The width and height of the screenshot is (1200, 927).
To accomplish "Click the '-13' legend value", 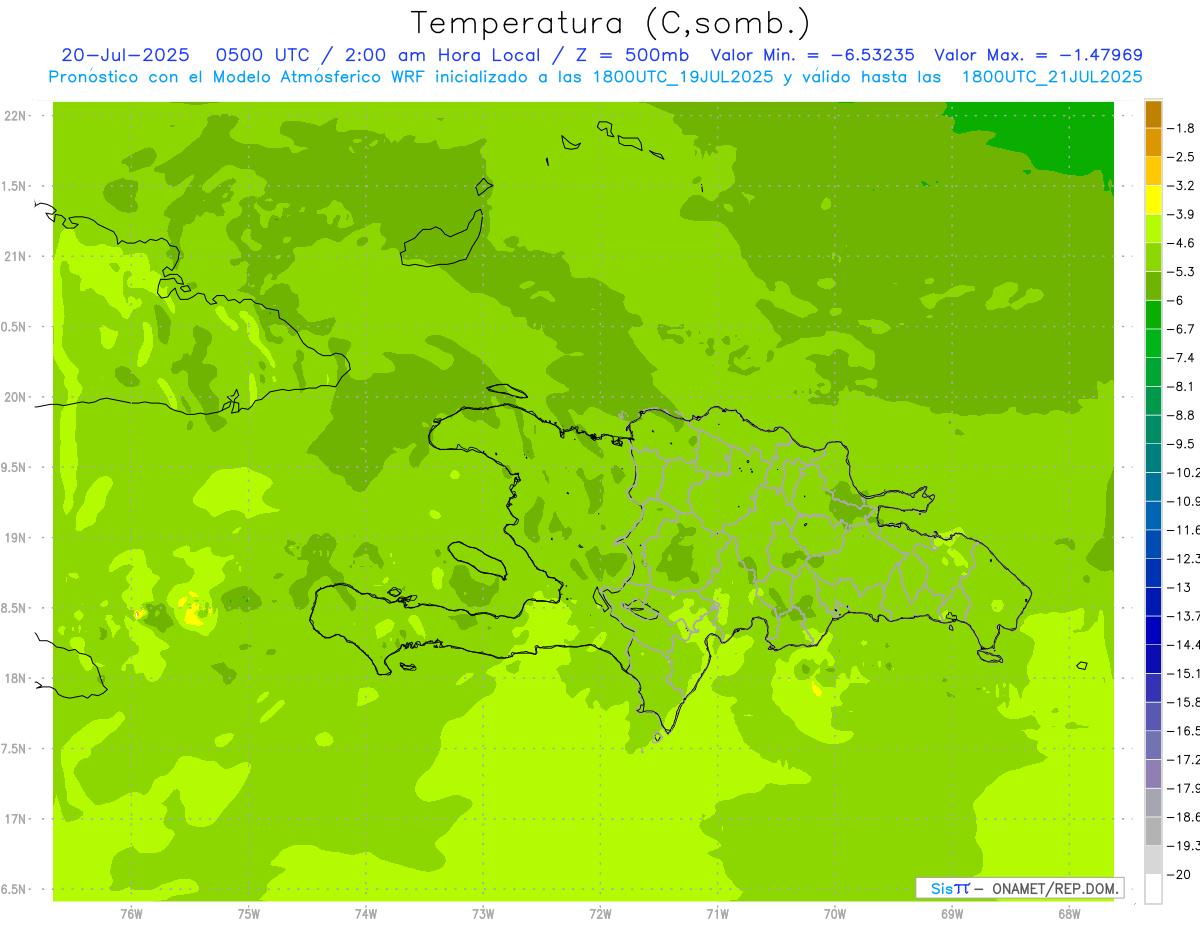I will 1180,587.
